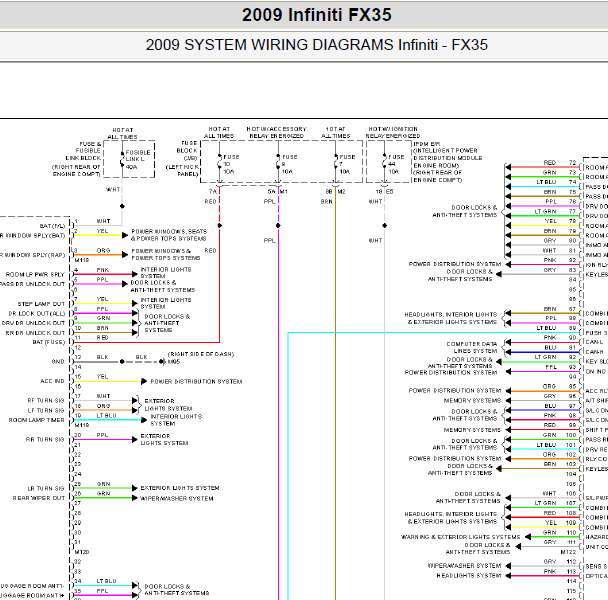Select the "COMPUTER DATA LINES SYSTEM" label
This screenshot has width=608, height=600.
(x=472, y=348)
